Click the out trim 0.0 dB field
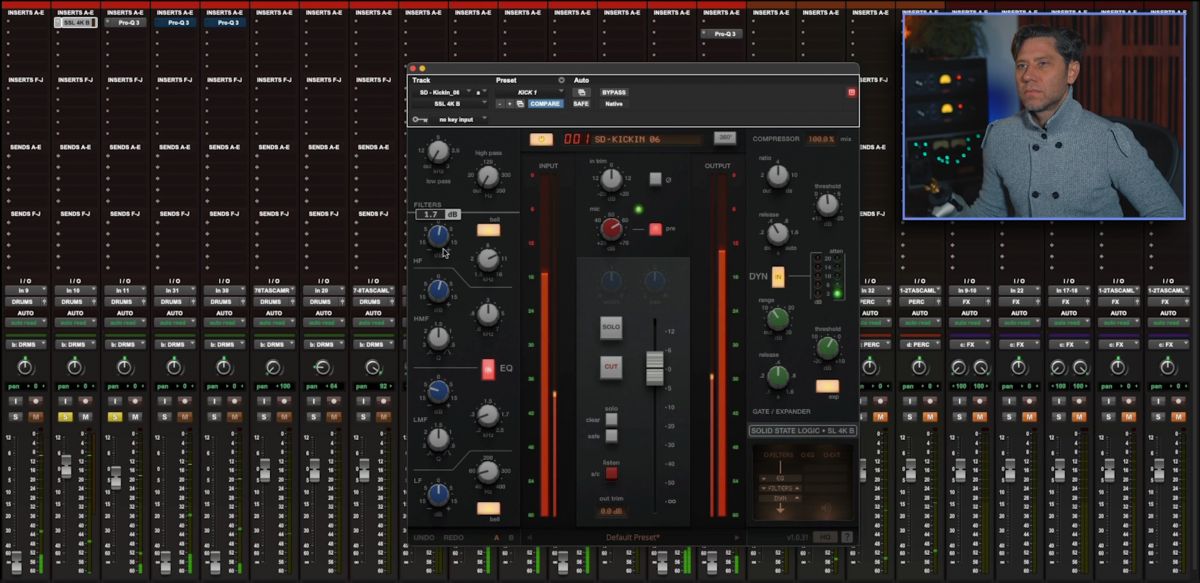Screen dimensions: 1200x583 tap(610, 511)
